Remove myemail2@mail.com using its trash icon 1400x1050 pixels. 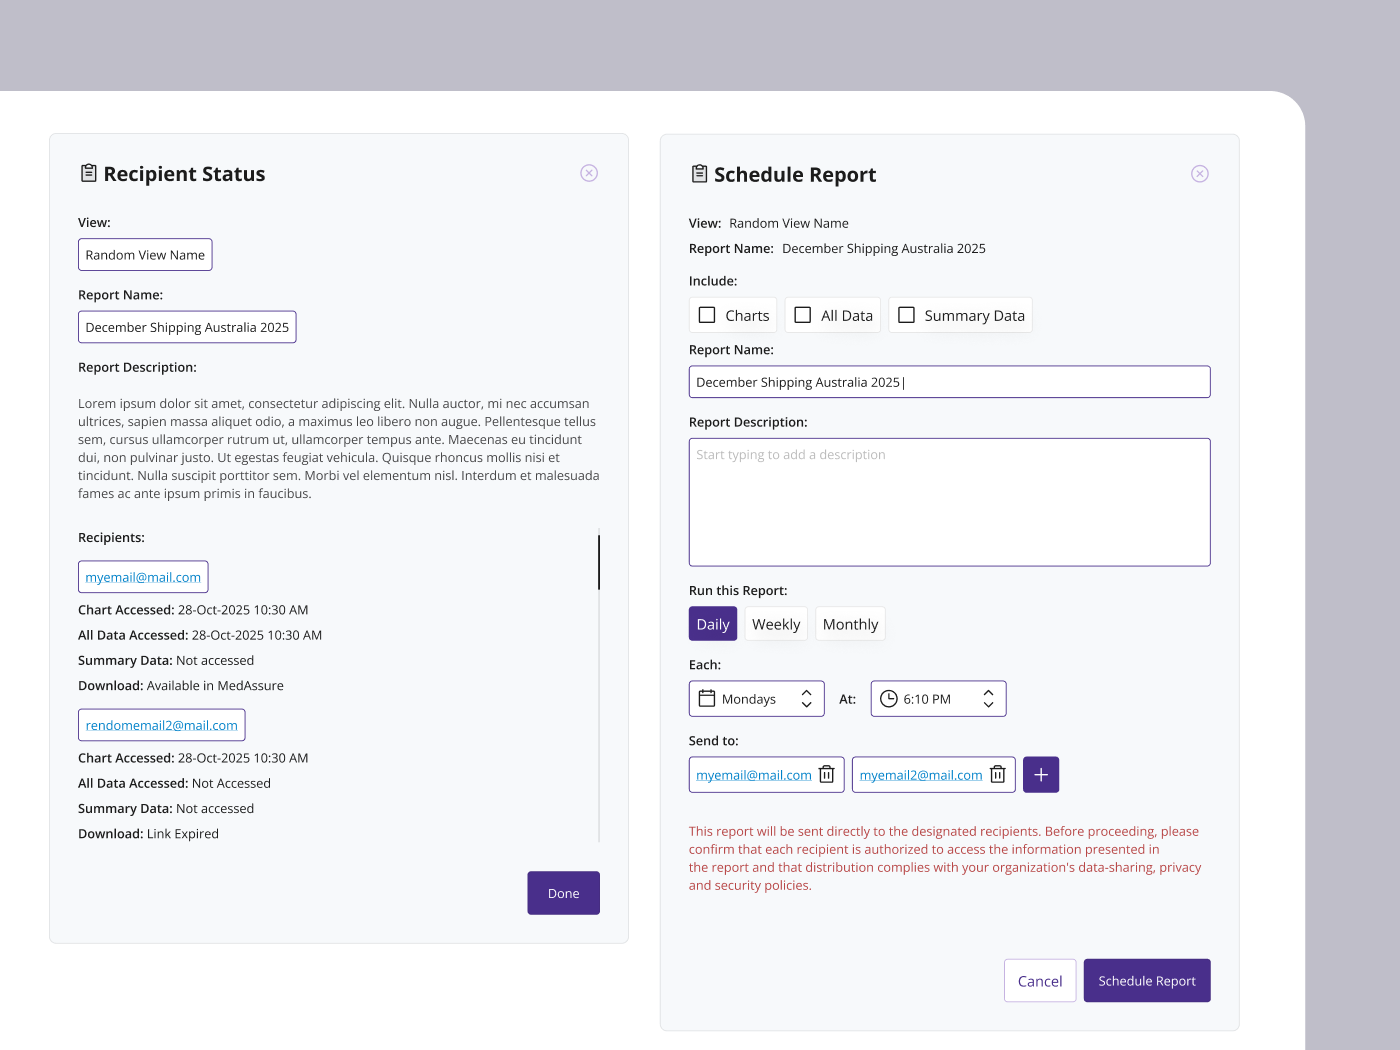[x=997, y=775]
